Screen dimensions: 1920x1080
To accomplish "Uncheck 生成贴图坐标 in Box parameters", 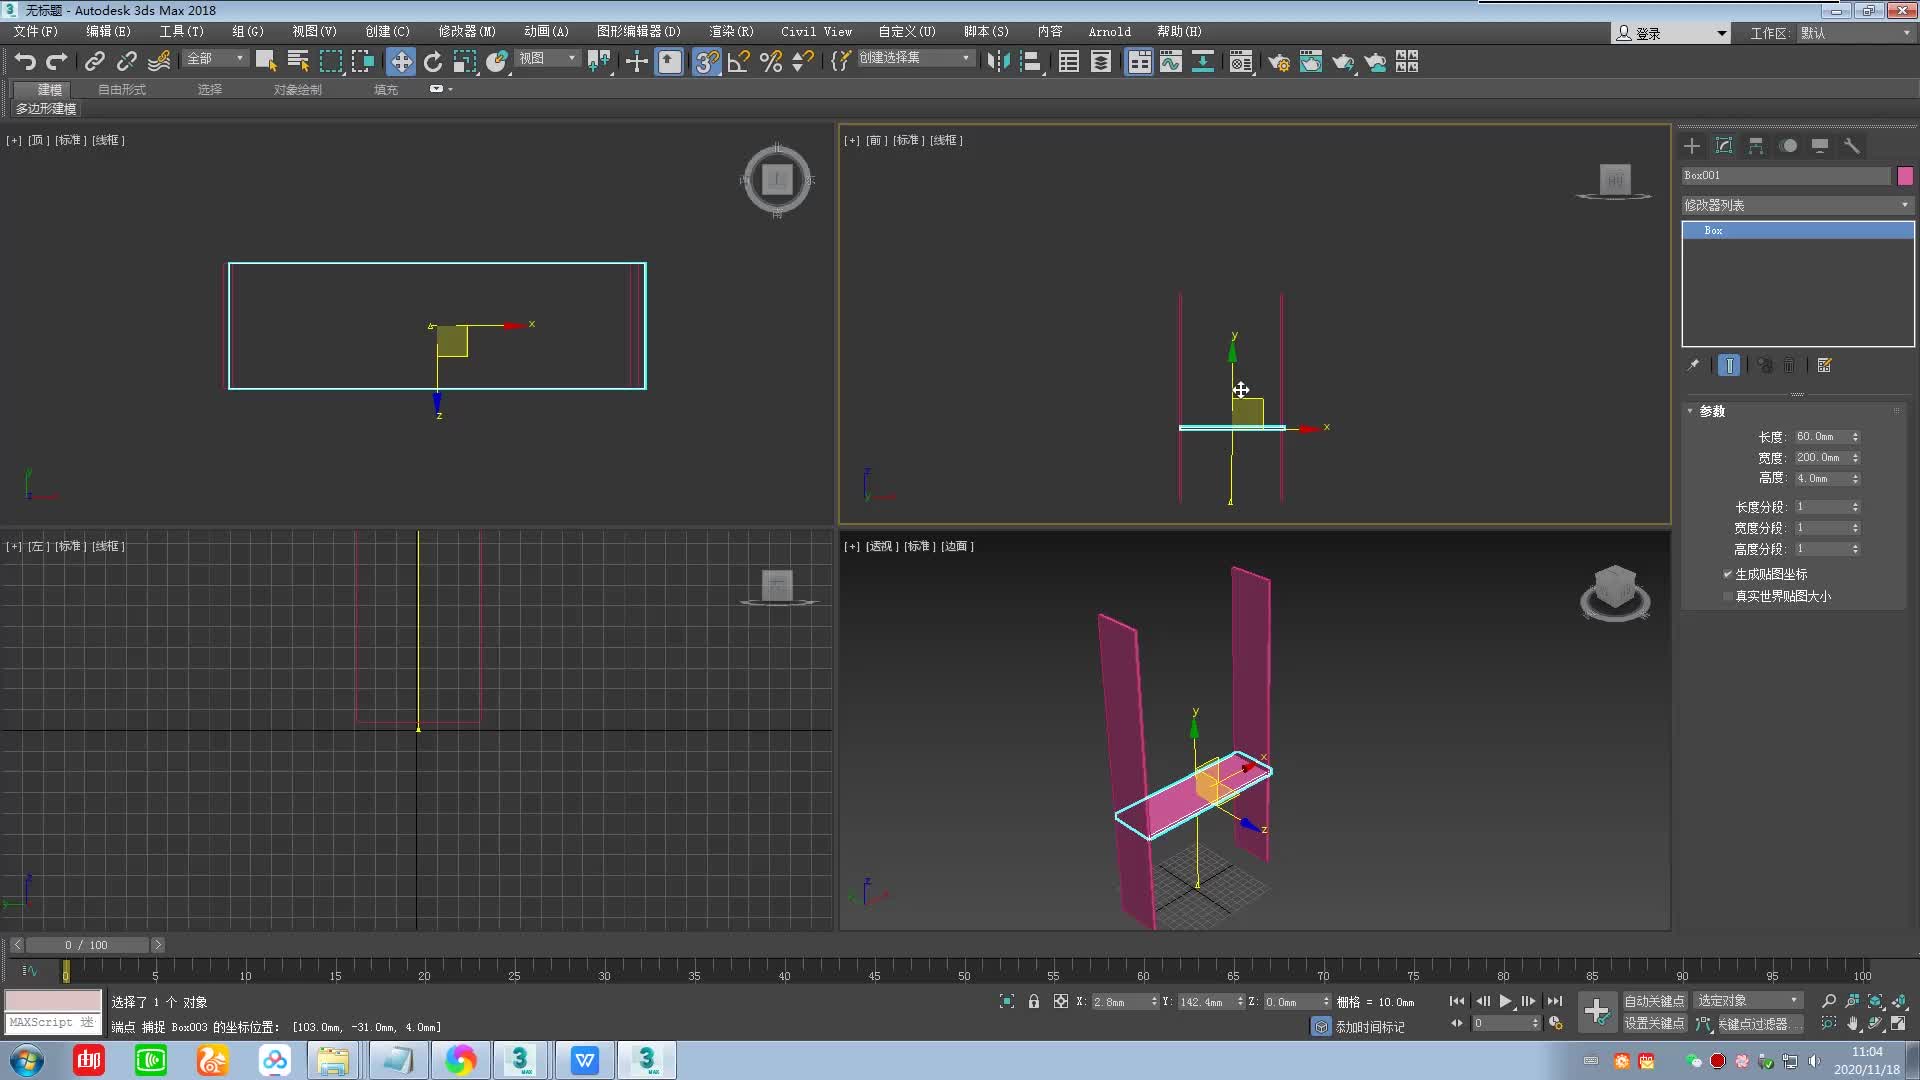I will pyautogui.click(x=1727, y=574).
